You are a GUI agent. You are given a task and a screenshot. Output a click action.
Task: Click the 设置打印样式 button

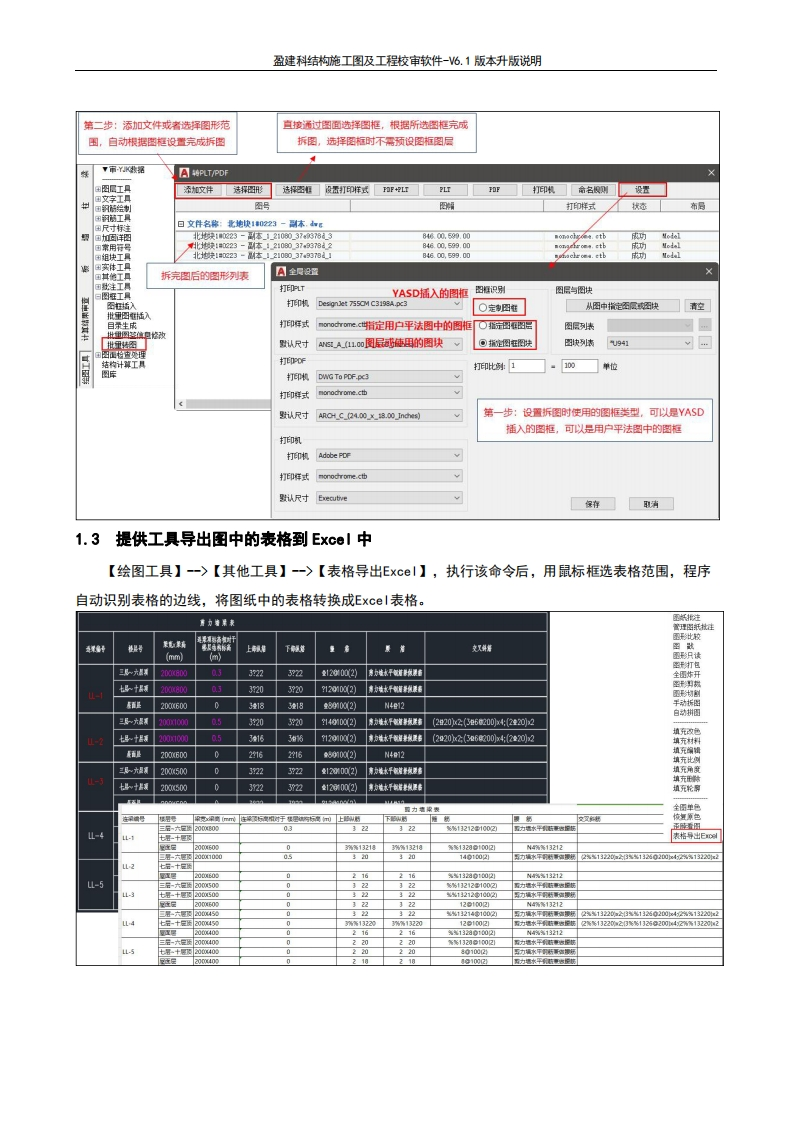[x=346, y=190]
